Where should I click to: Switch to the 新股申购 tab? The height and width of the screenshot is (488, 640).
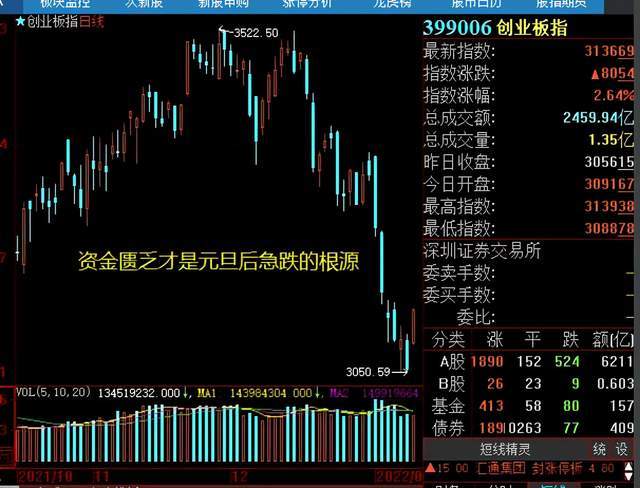(223, 4)
